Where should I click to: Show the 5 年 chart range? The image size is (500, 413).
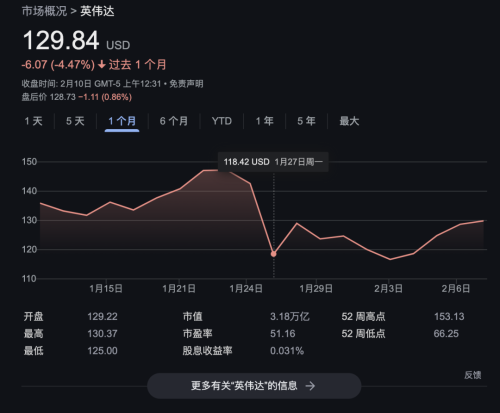306,121
